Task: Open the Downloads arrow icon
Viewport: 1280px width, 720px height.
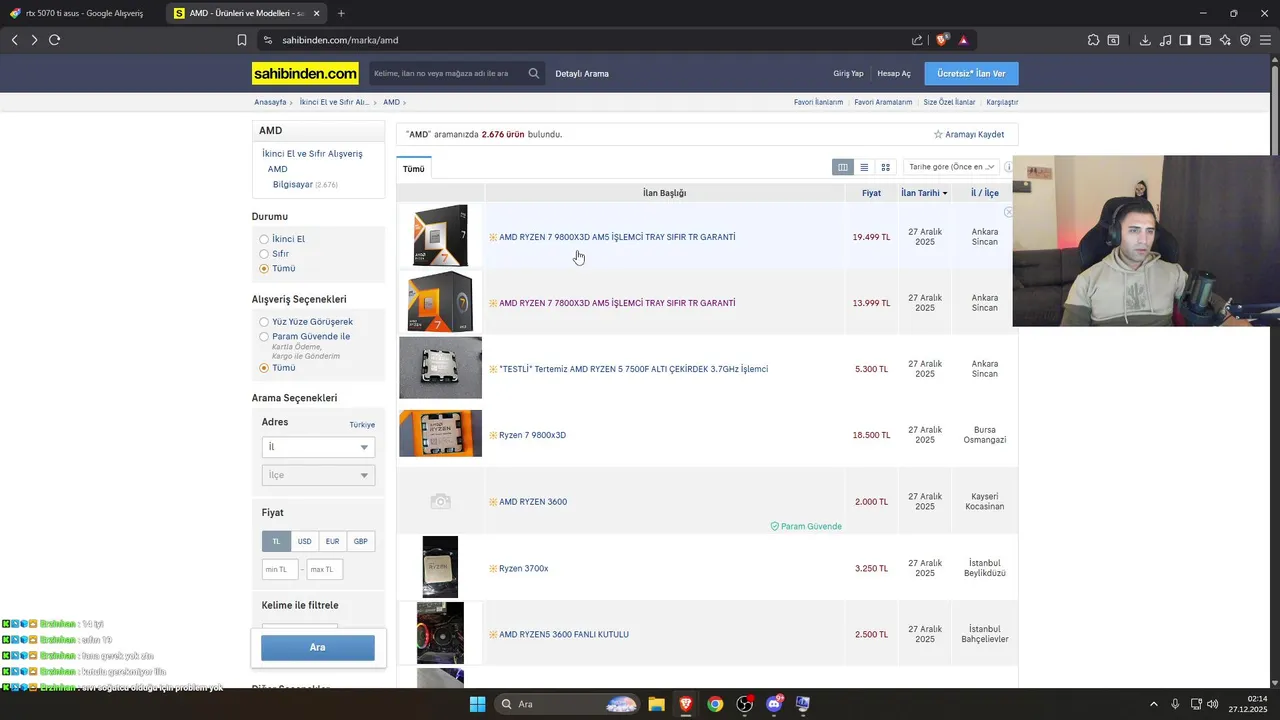Action: 1145,40
